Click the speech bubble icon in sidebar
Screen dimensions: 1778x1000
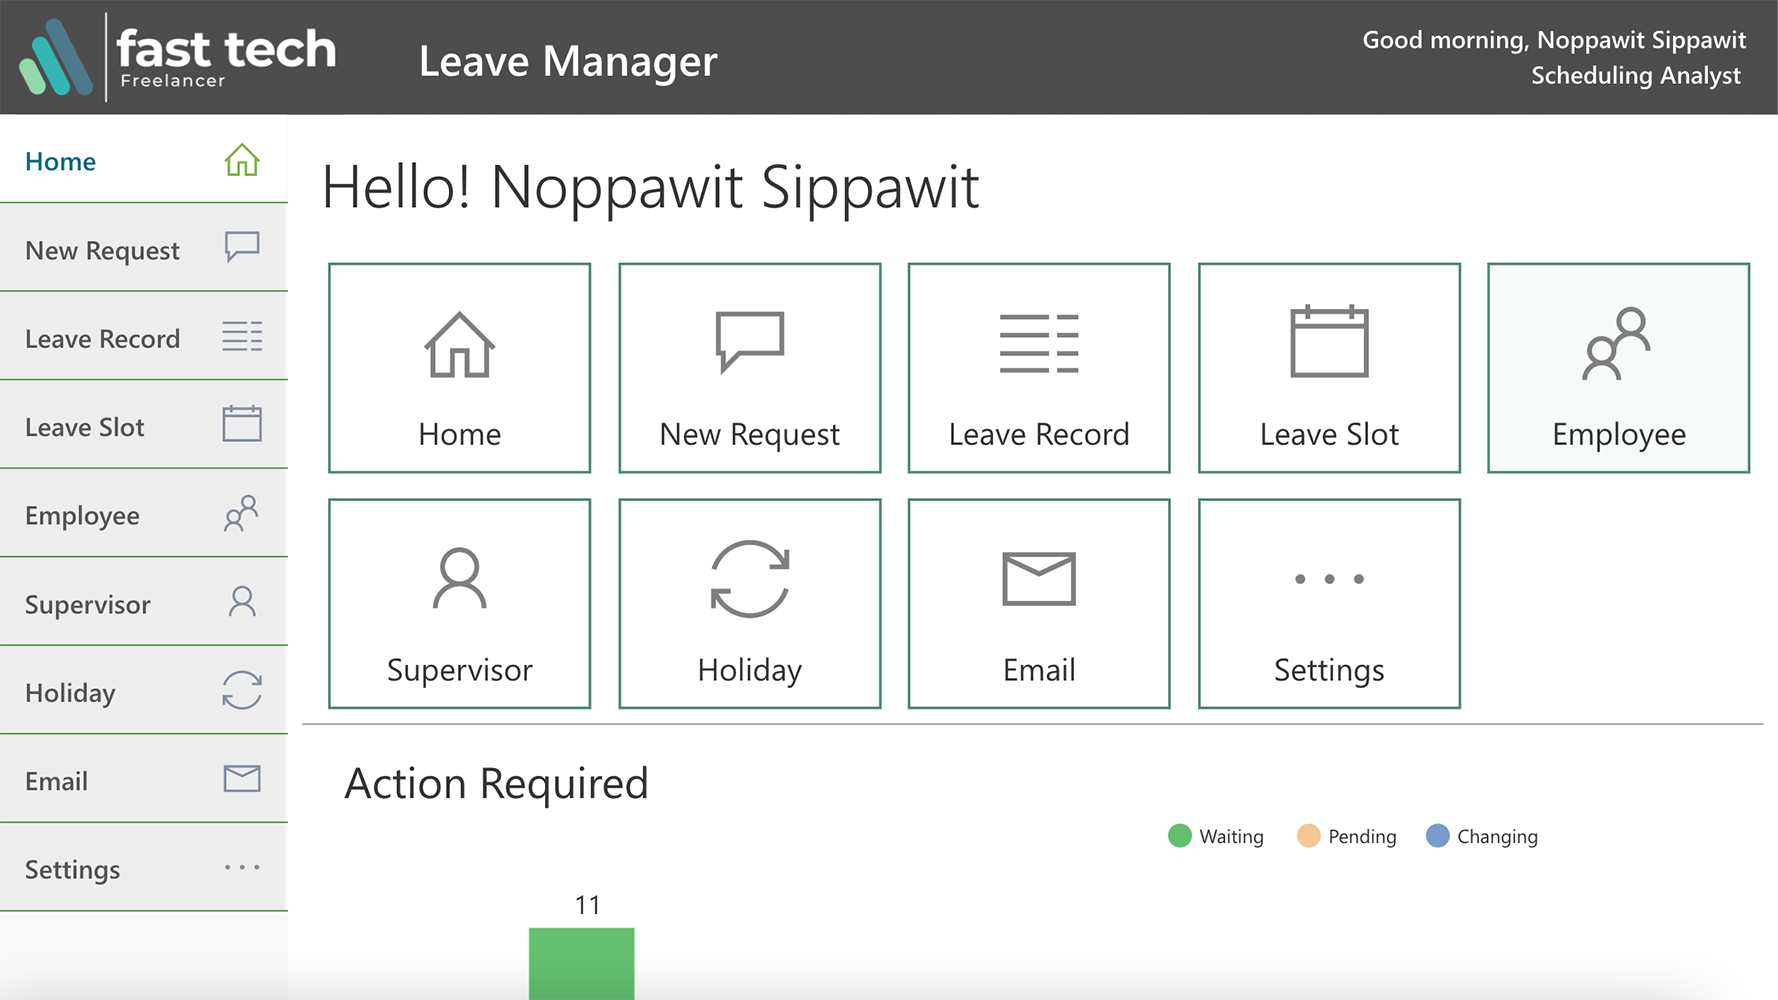coord(241,247)
